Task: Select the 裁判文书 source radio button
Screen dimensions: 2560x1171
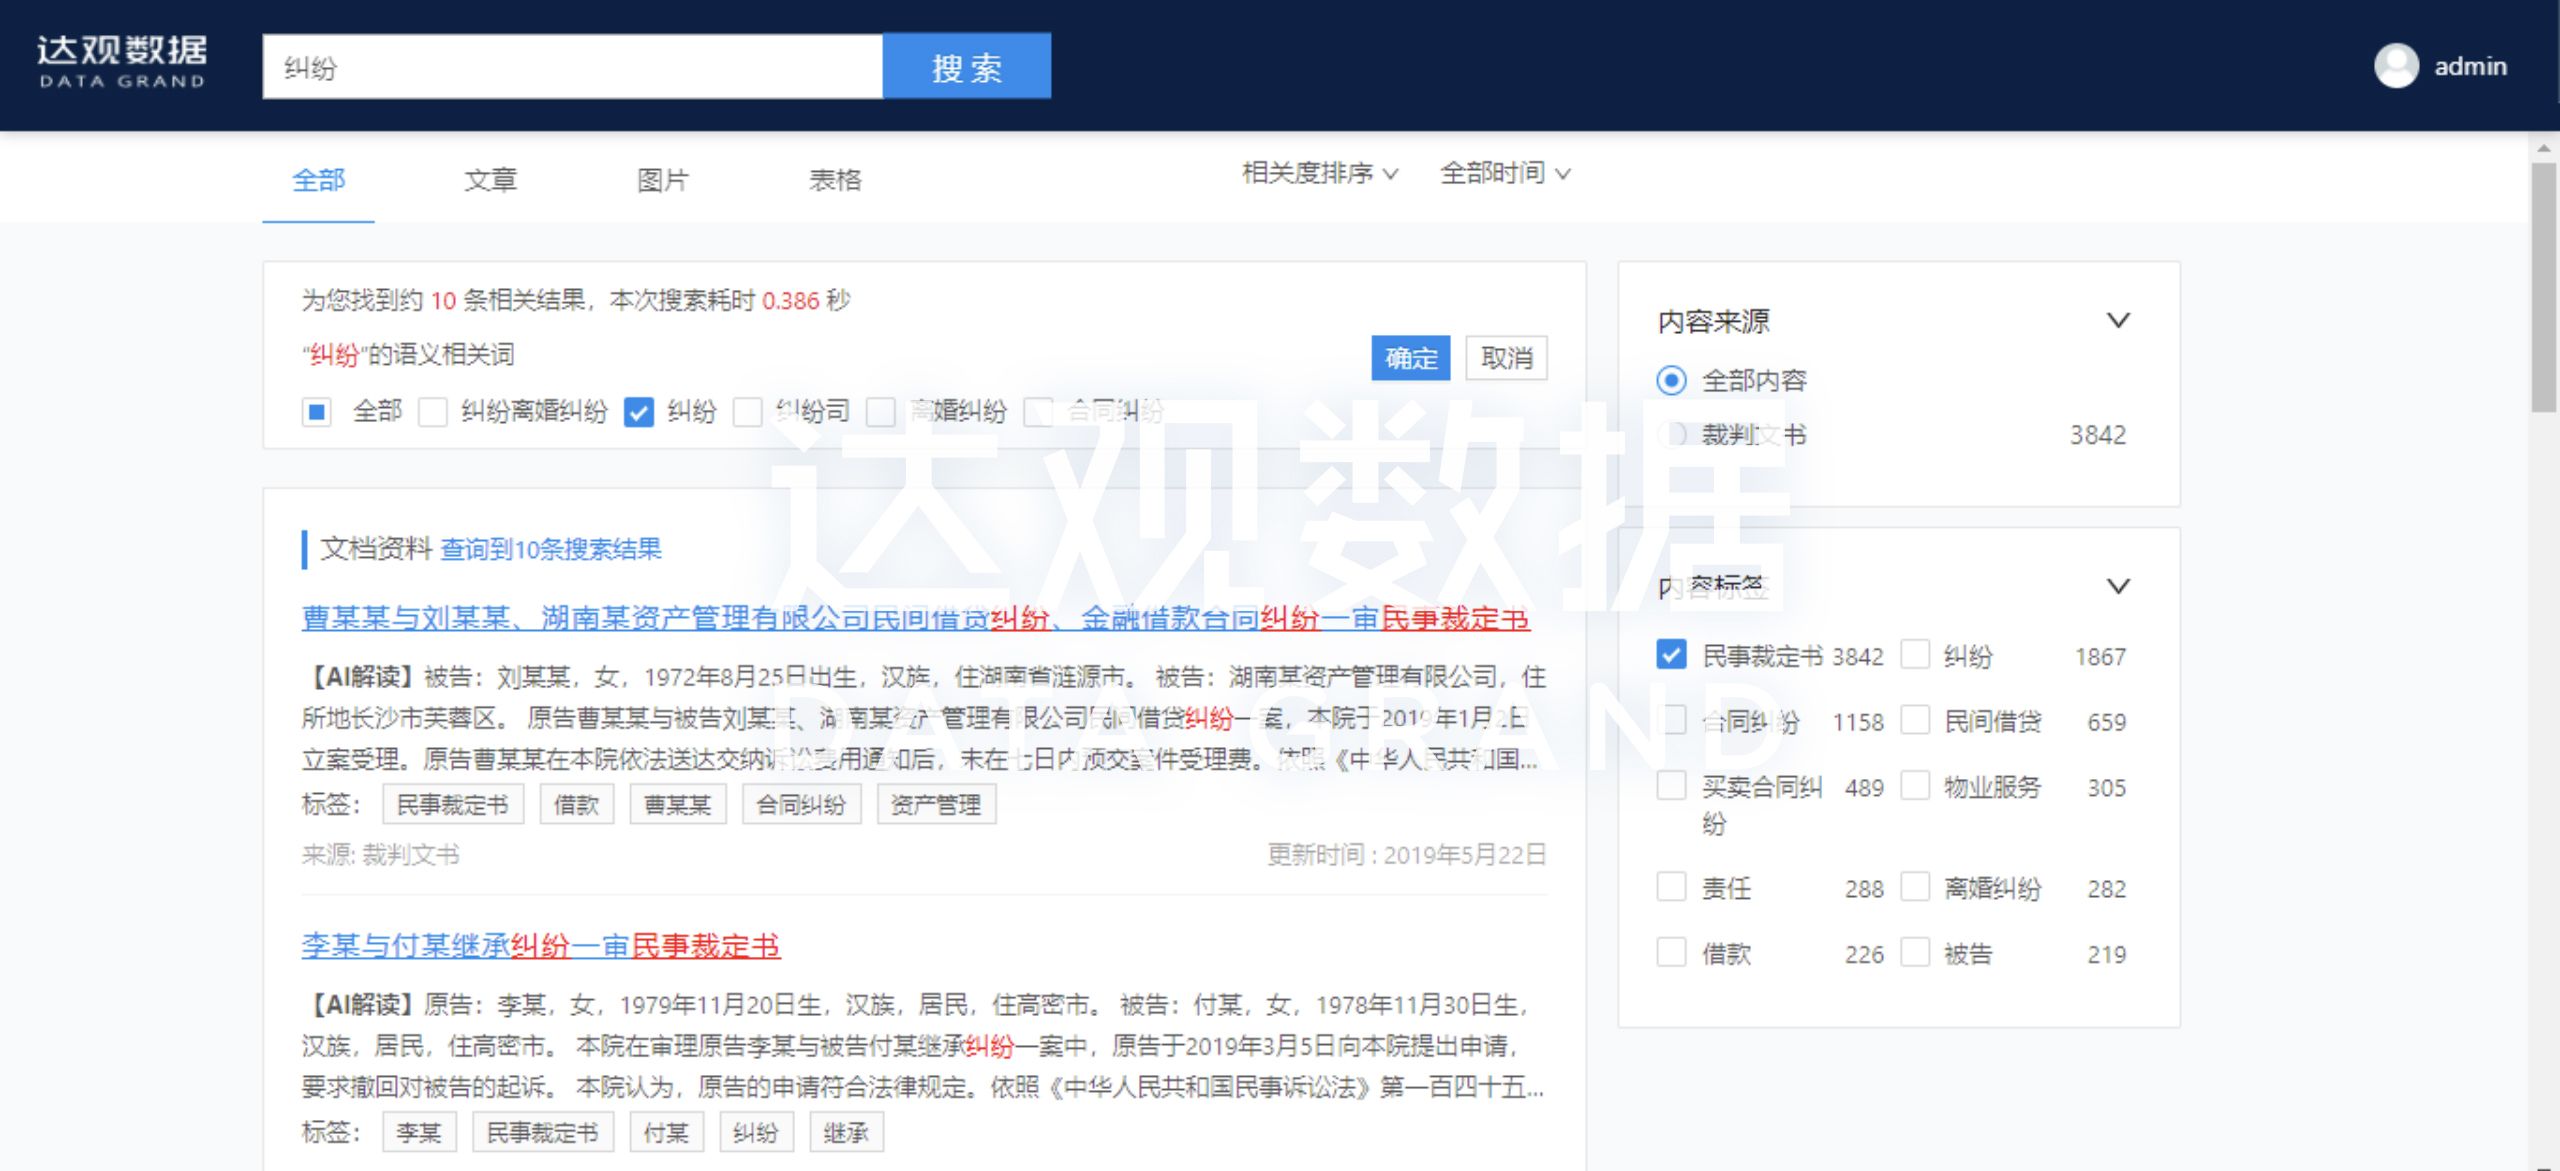Action: click(x=1671, y=435)
